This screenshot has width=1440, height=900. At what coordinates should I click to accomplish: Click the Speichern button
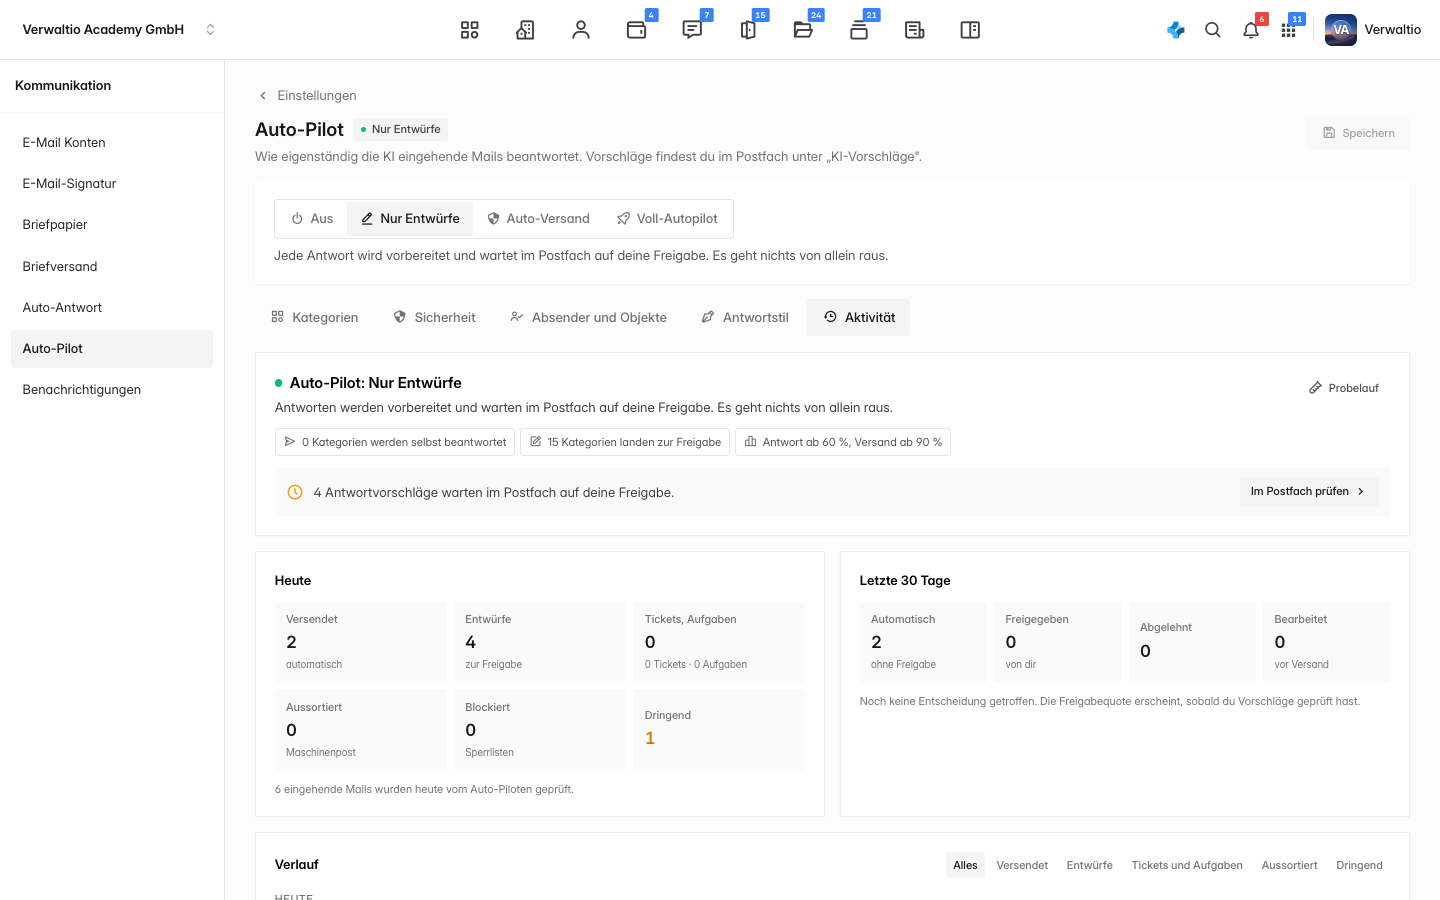tap(1358, 133)
